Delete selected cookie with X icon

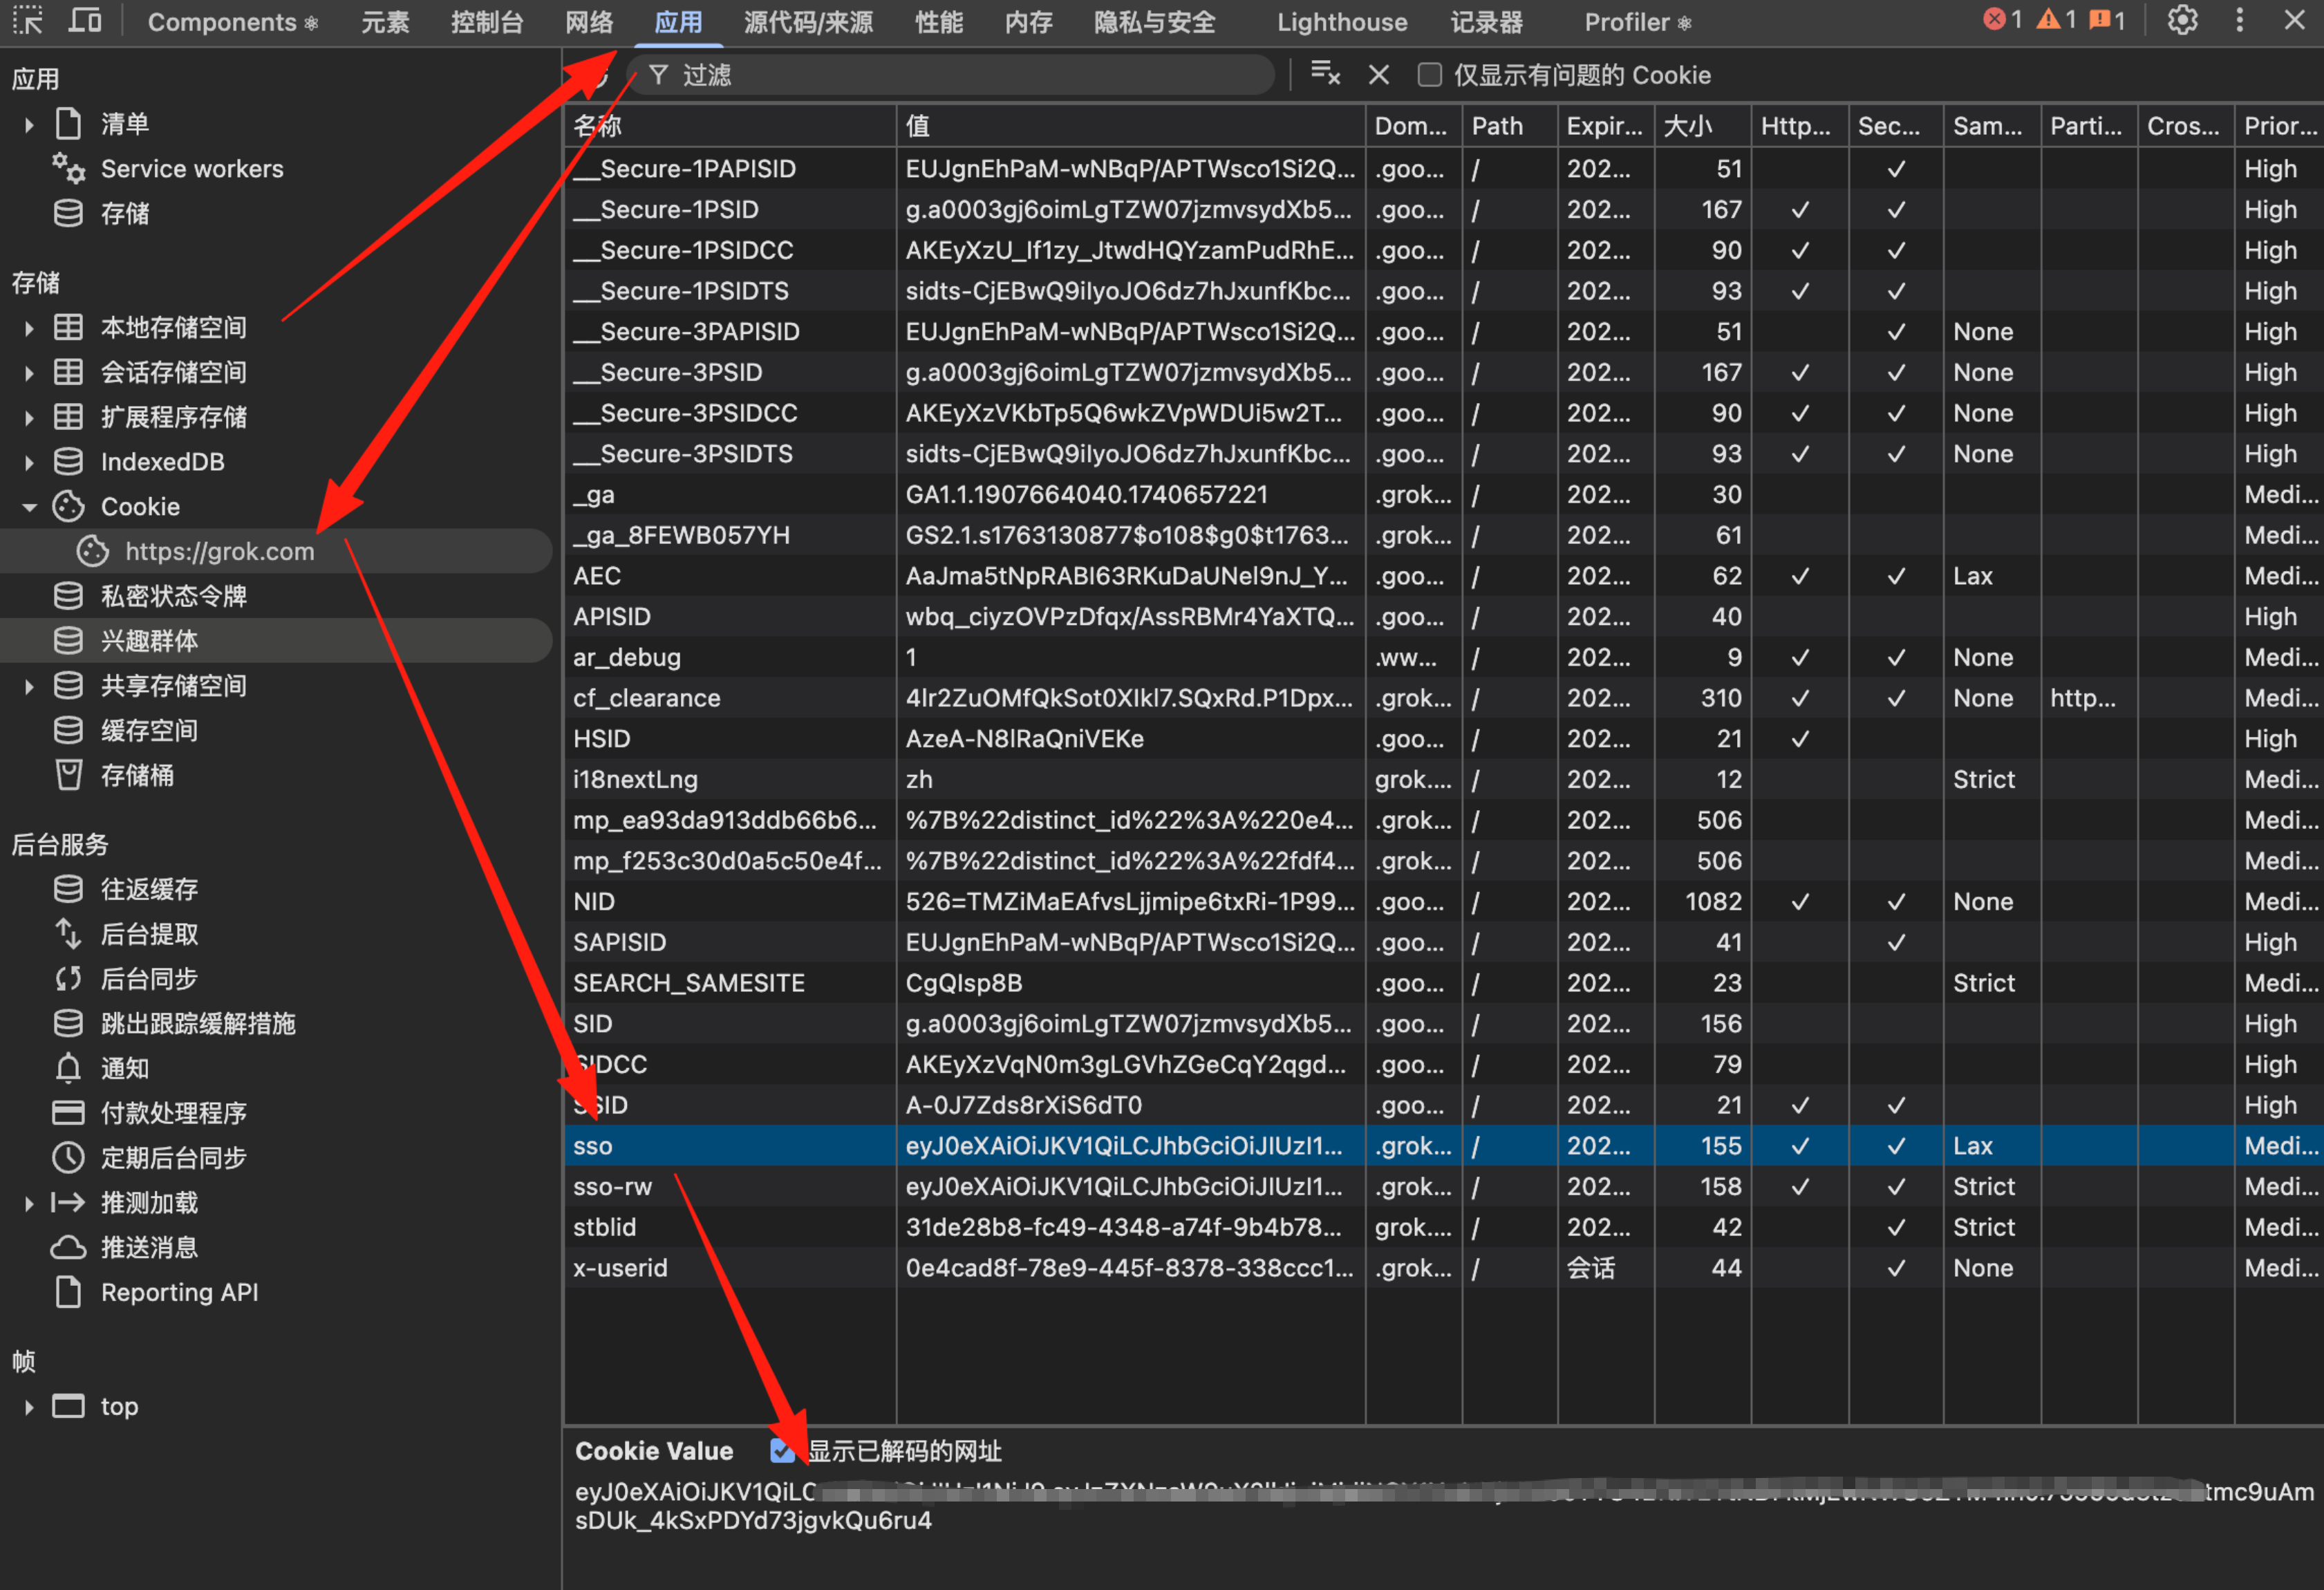(1378, 75)
